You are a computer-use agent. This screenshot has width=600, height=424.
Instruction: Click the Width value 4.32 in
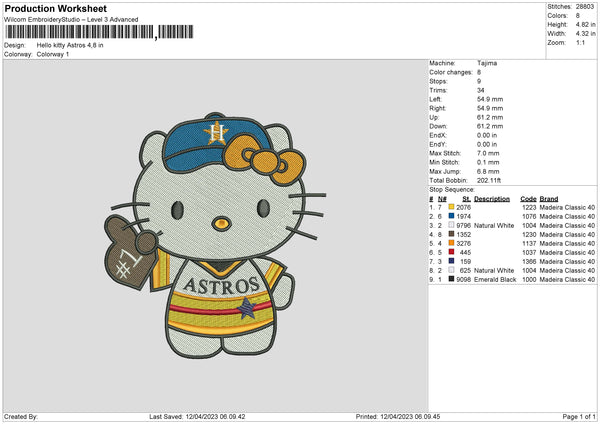(x=585, y=34)
